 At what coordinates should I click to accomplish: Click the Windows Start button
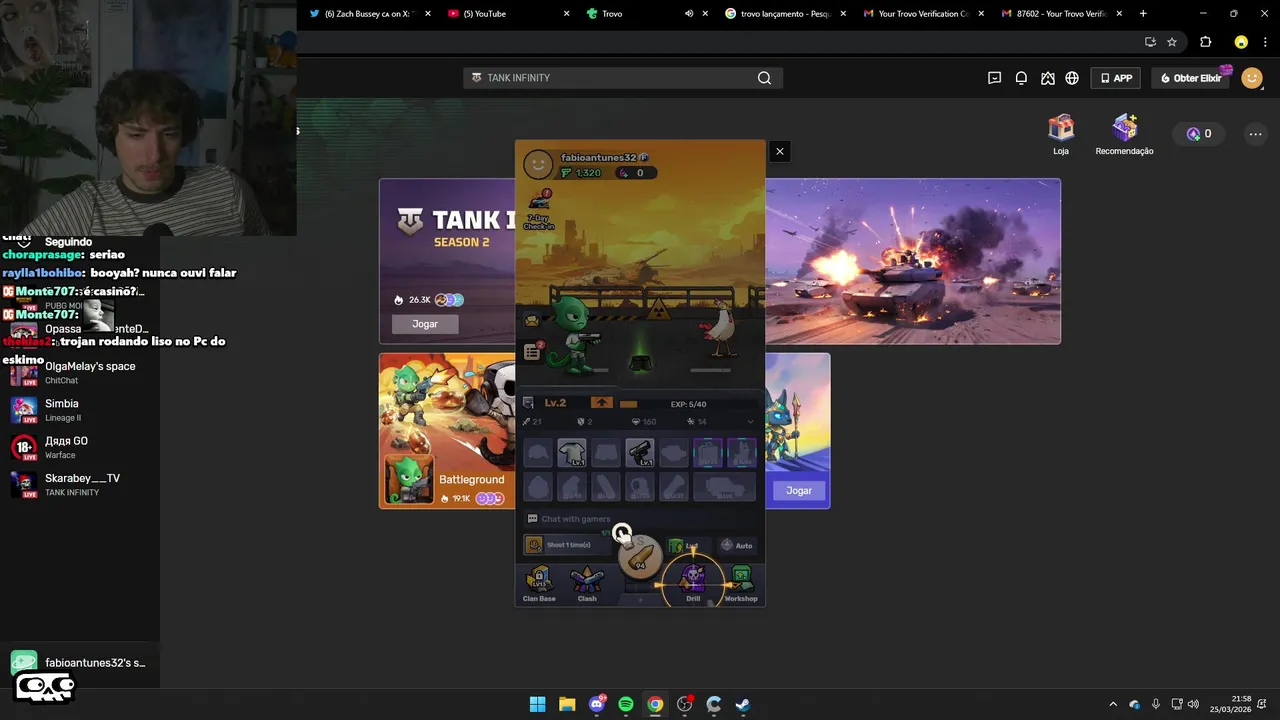click(x=537, y=704)
